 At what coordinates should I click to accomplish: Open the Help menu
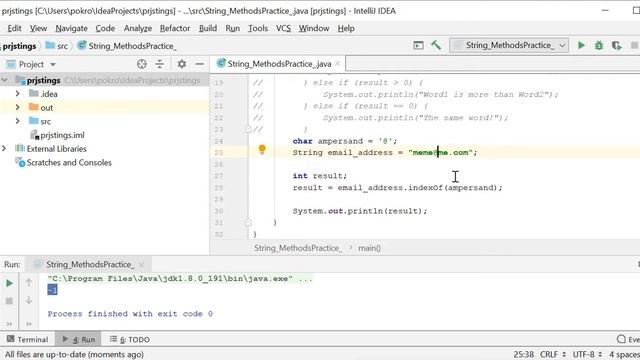click(346, 28)
